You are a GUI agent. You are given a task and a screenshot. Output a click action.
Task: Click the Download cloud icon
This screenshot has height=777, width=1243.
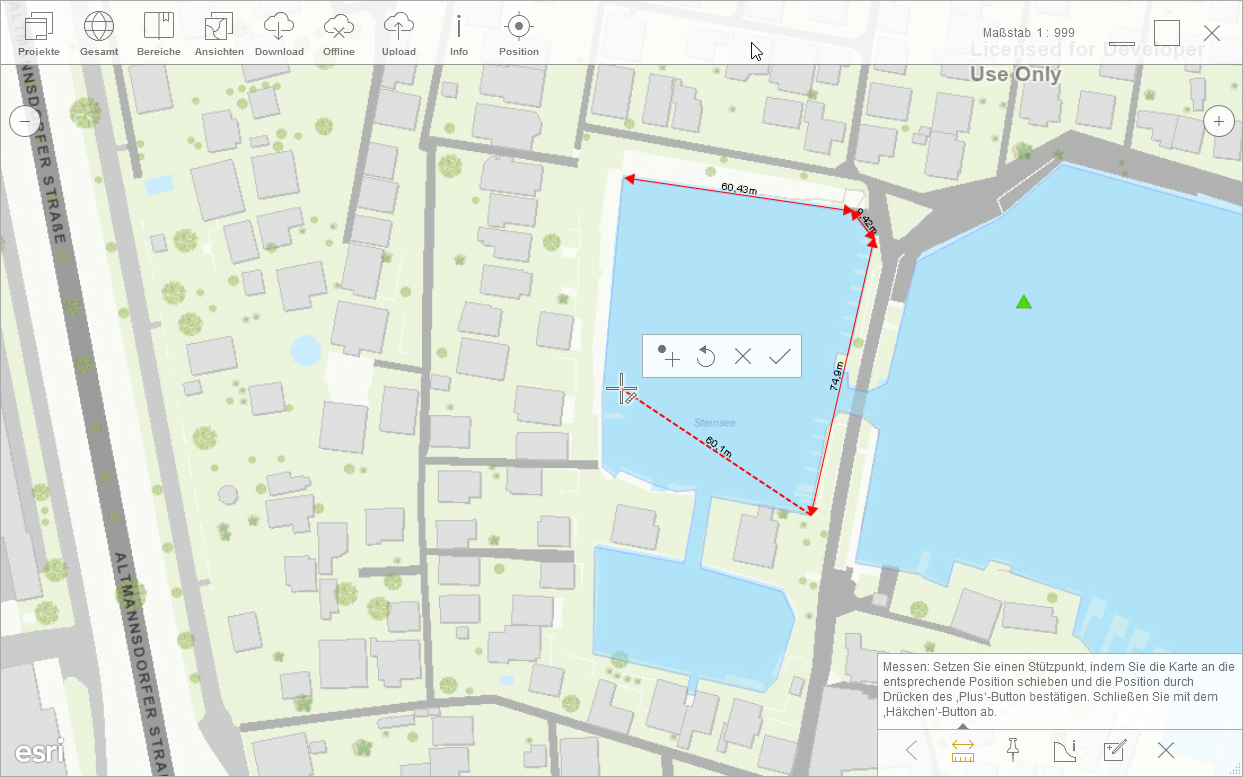click(279, 33)
